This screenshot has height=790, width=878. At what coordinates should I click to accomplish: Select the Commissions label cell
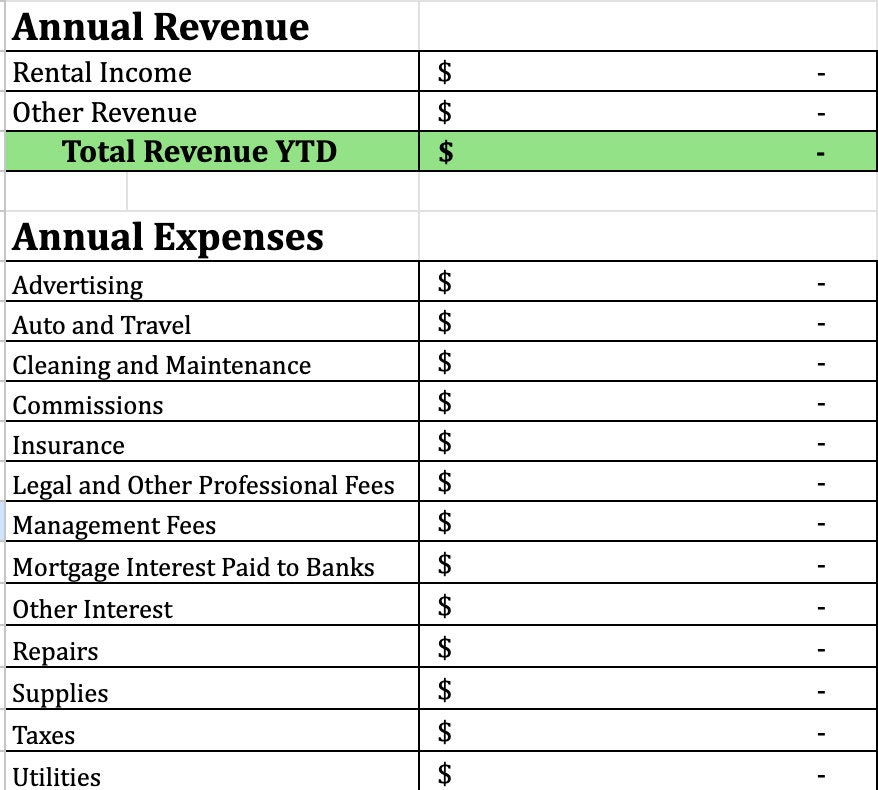(x=88, y=405)
